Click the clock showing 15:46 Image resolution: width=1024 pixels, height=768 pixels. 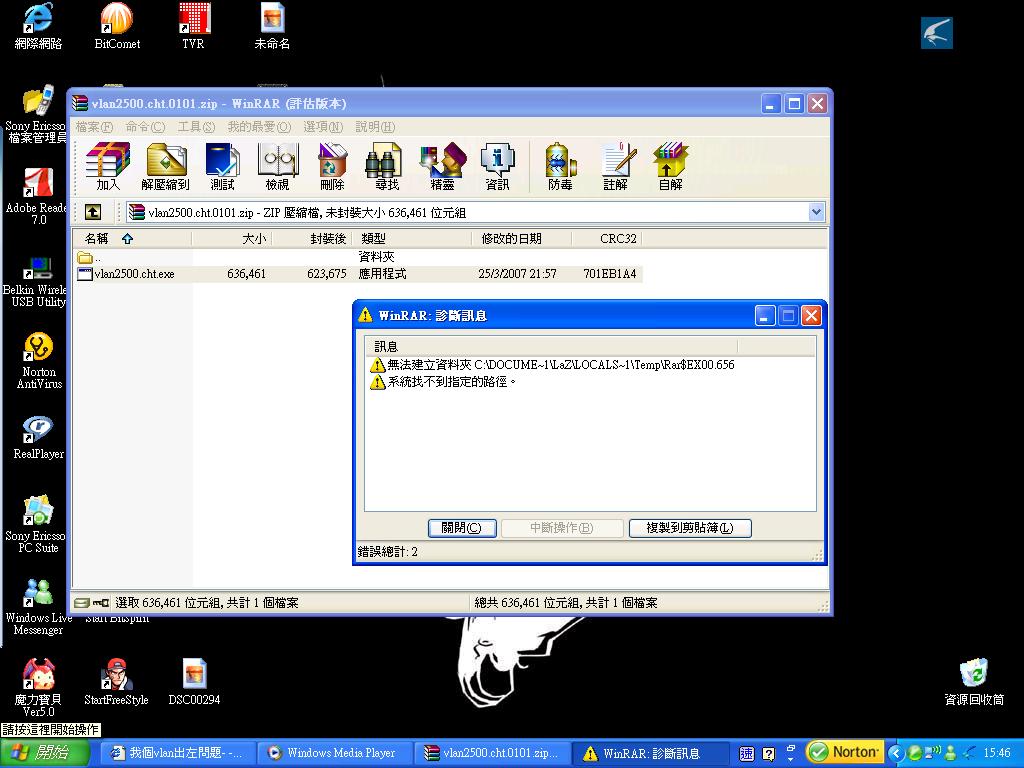[997, 753]
